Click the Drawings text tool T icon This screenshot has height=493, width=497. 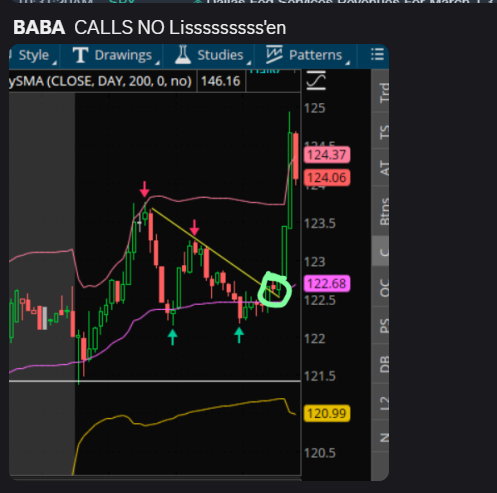[80, 55]
